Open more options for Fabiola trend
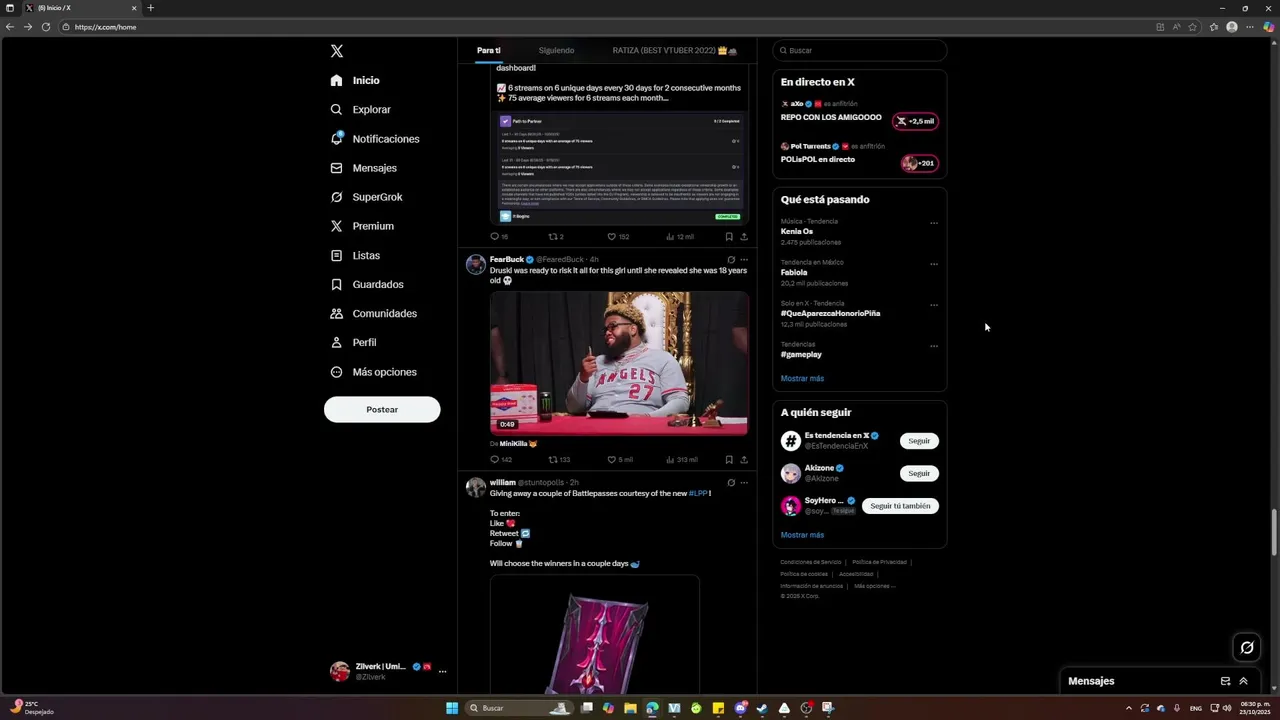 (x=934, y=264)
